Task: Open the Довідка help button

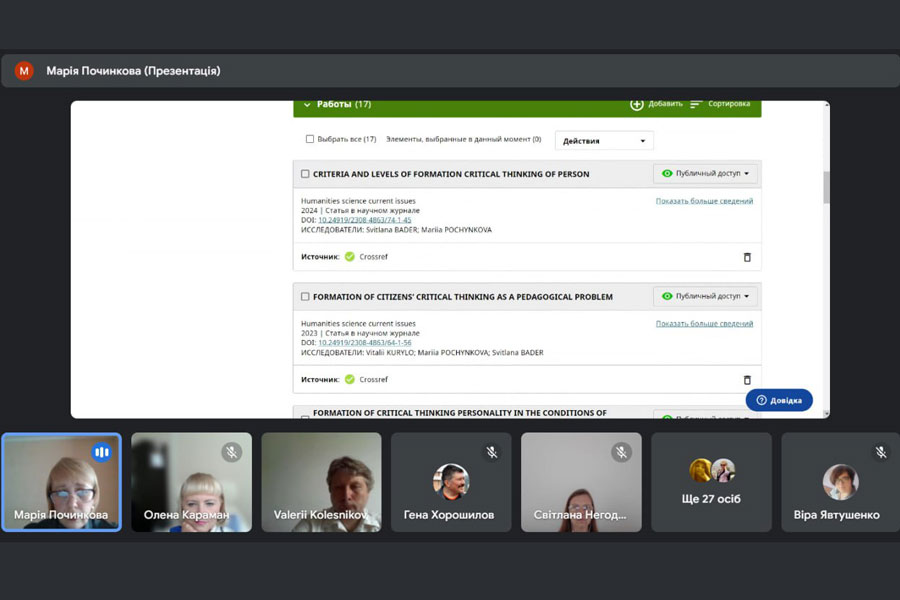Action: [779, 400]
